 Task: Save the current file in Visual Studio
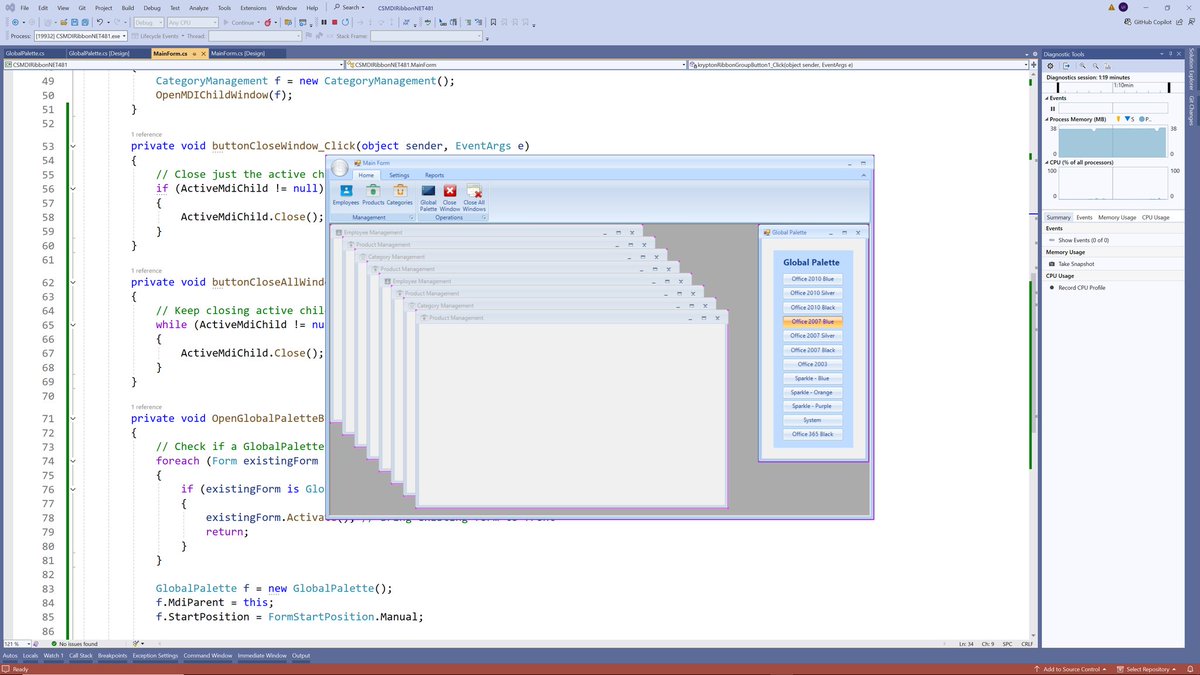75,22
